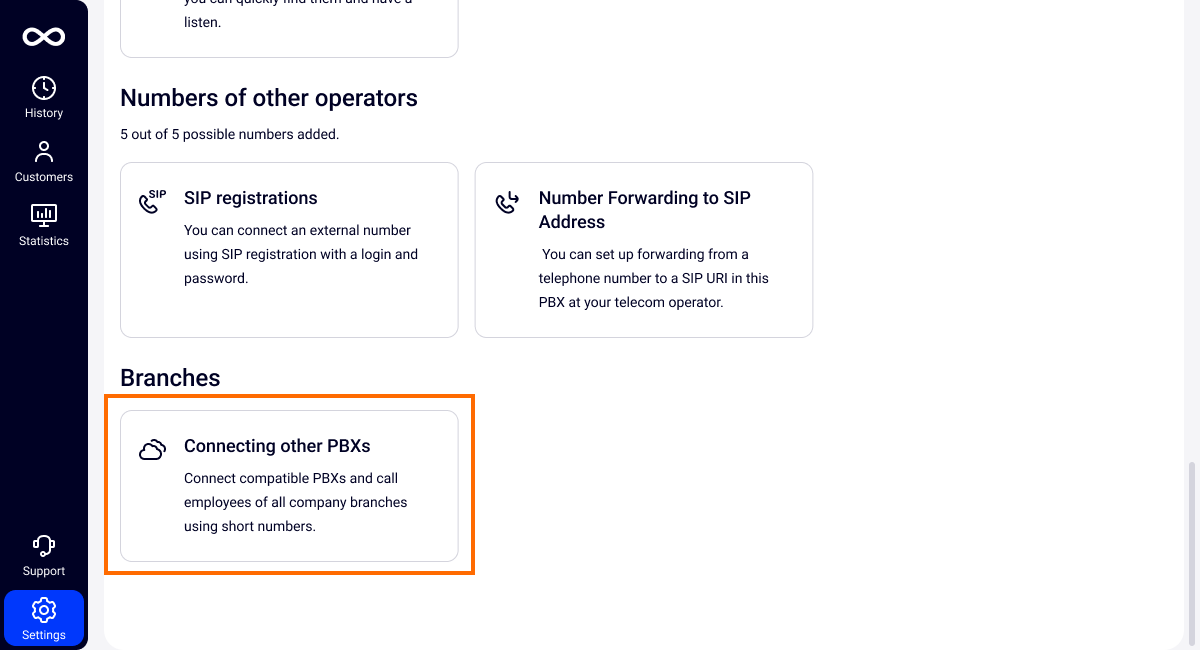Click the Support headset icon

[44, 546]
